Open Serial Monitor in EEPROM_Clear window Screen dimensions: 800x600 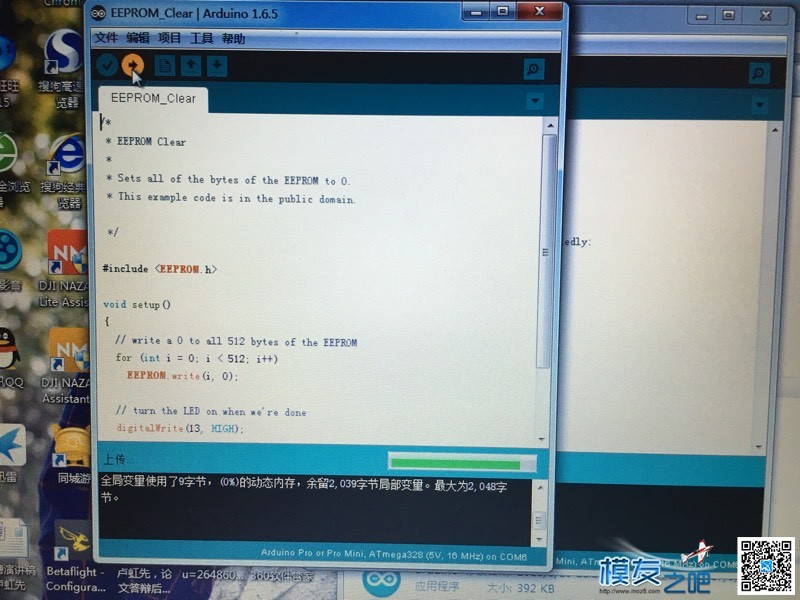click(534, 69)
